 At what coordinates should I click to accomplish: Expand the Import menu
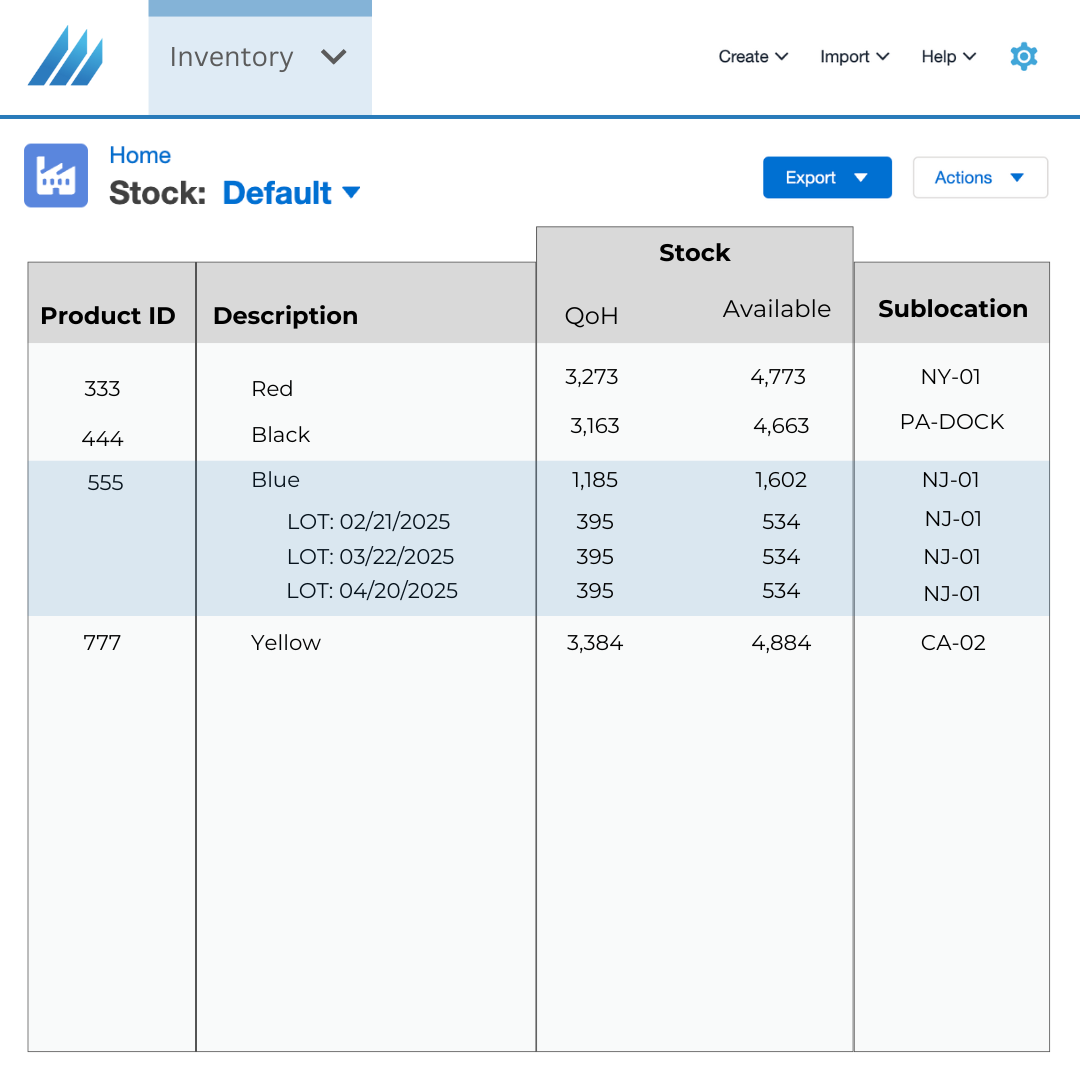coord(854,57)
